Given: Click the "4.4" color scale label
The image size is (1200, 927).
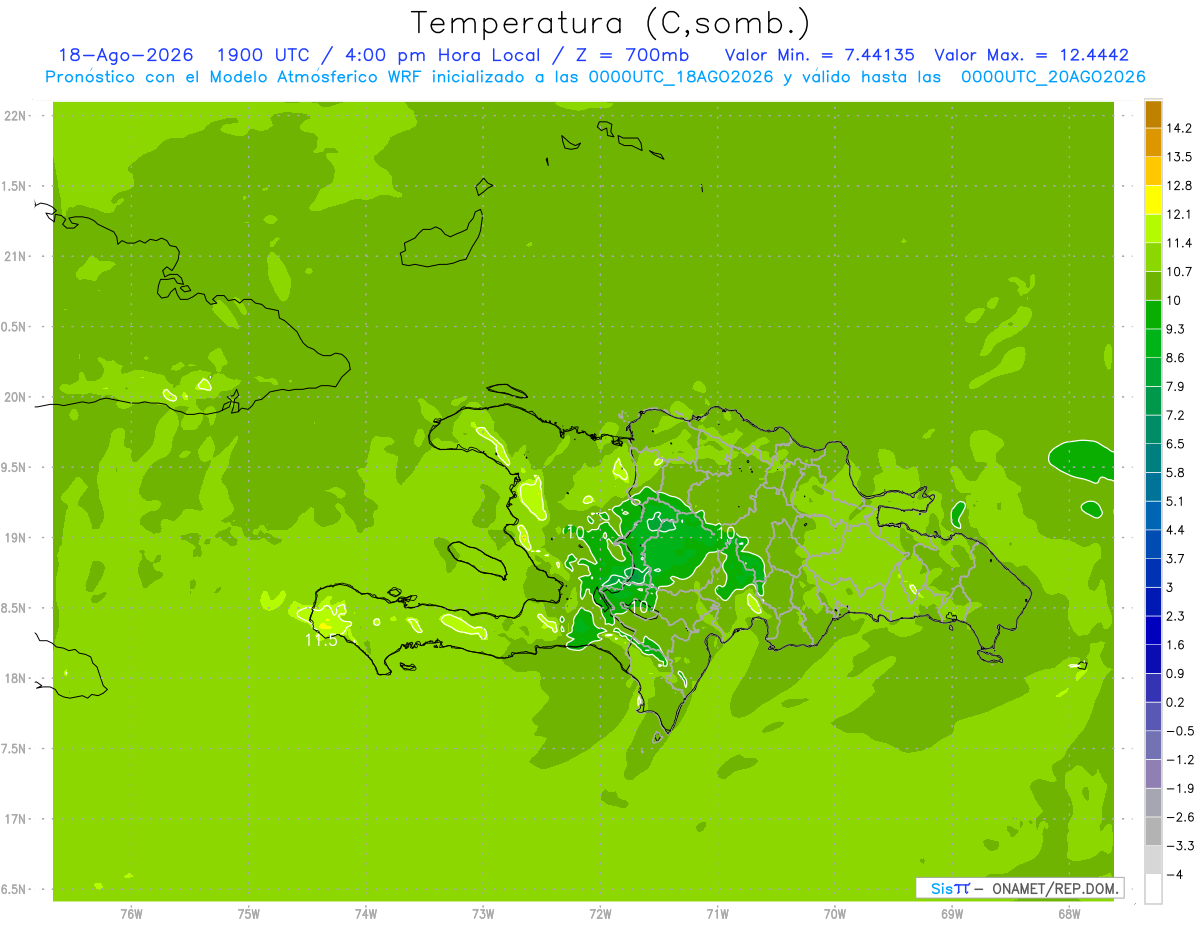Looking at the screenshot, I should (x=1177, y=530).
